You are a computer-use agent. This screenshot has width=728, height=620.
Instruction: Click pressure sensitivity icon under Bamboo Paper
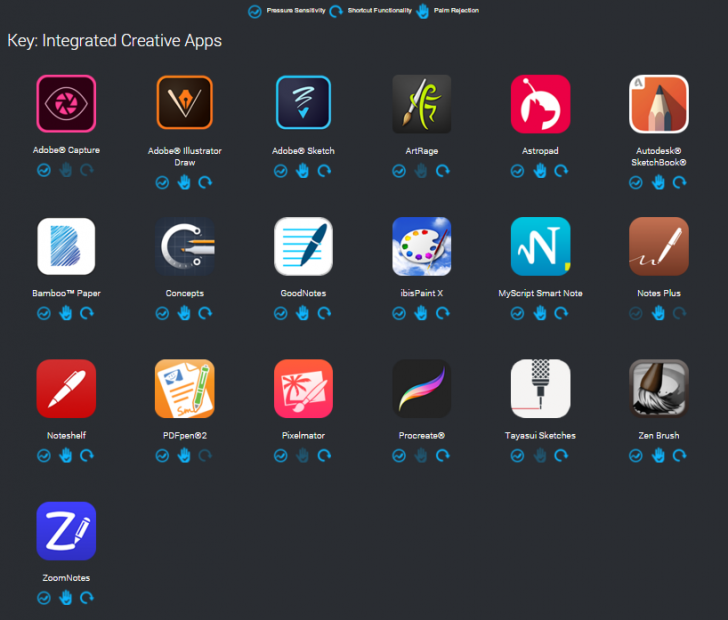pyautogui.click(x=44, y=313)
